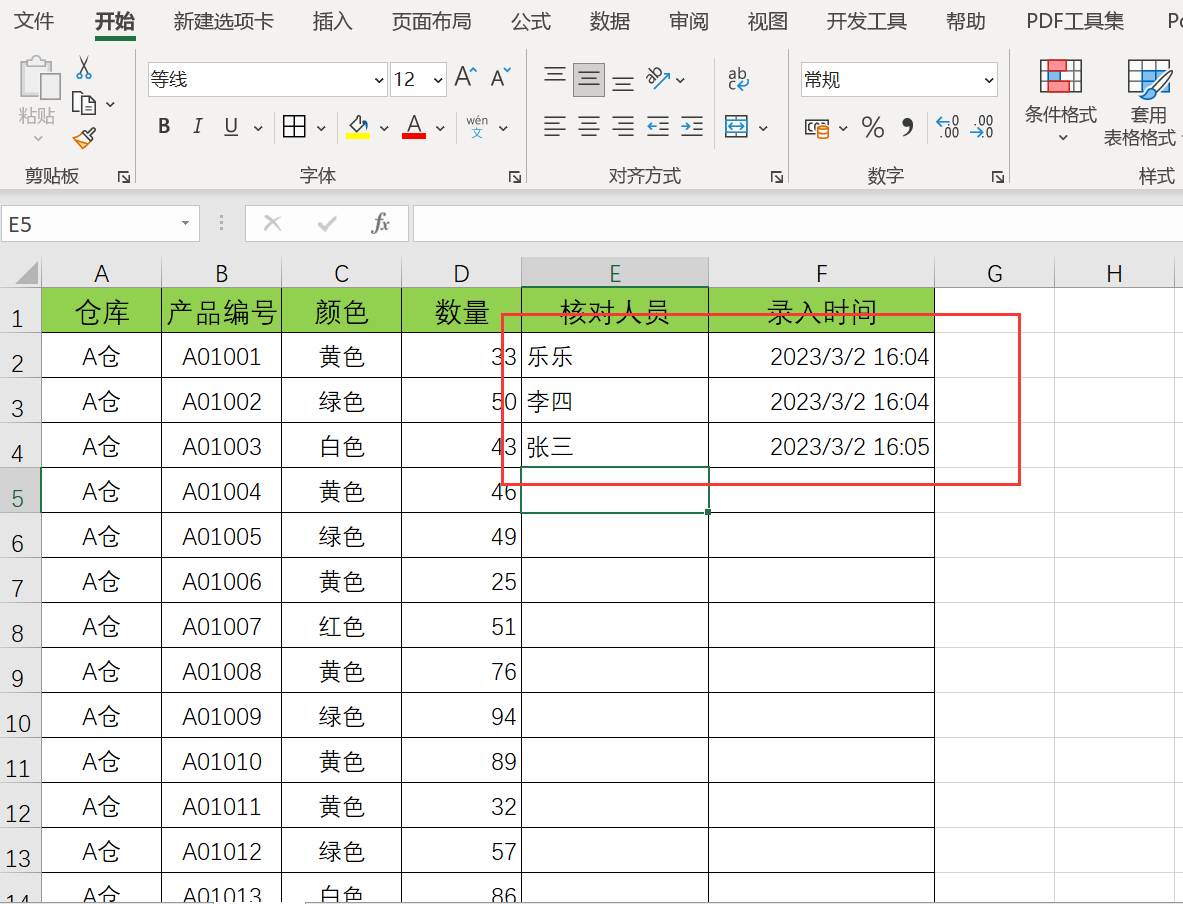Apply percent style
Image resolution: width=1183 pixels, height=904 pixels.
tap(872, 127)
